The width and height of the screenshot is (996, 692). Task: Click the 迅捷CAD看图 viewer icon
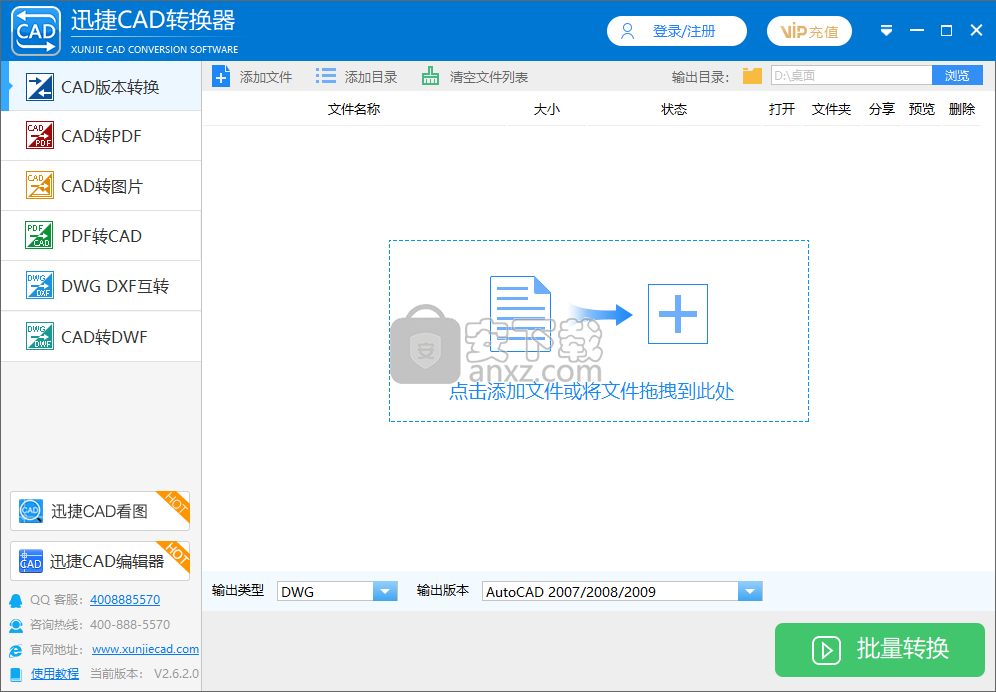click(30, 510)
